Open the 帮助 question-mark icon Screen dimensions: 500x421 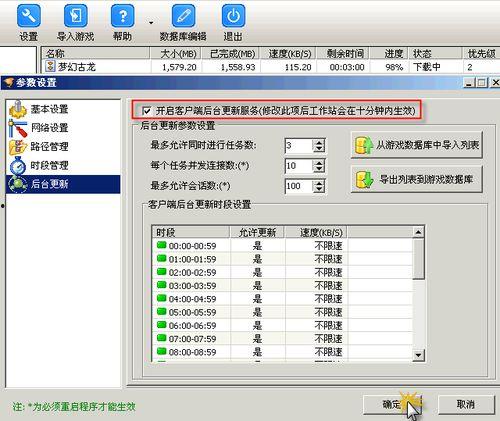coord(122,15)
